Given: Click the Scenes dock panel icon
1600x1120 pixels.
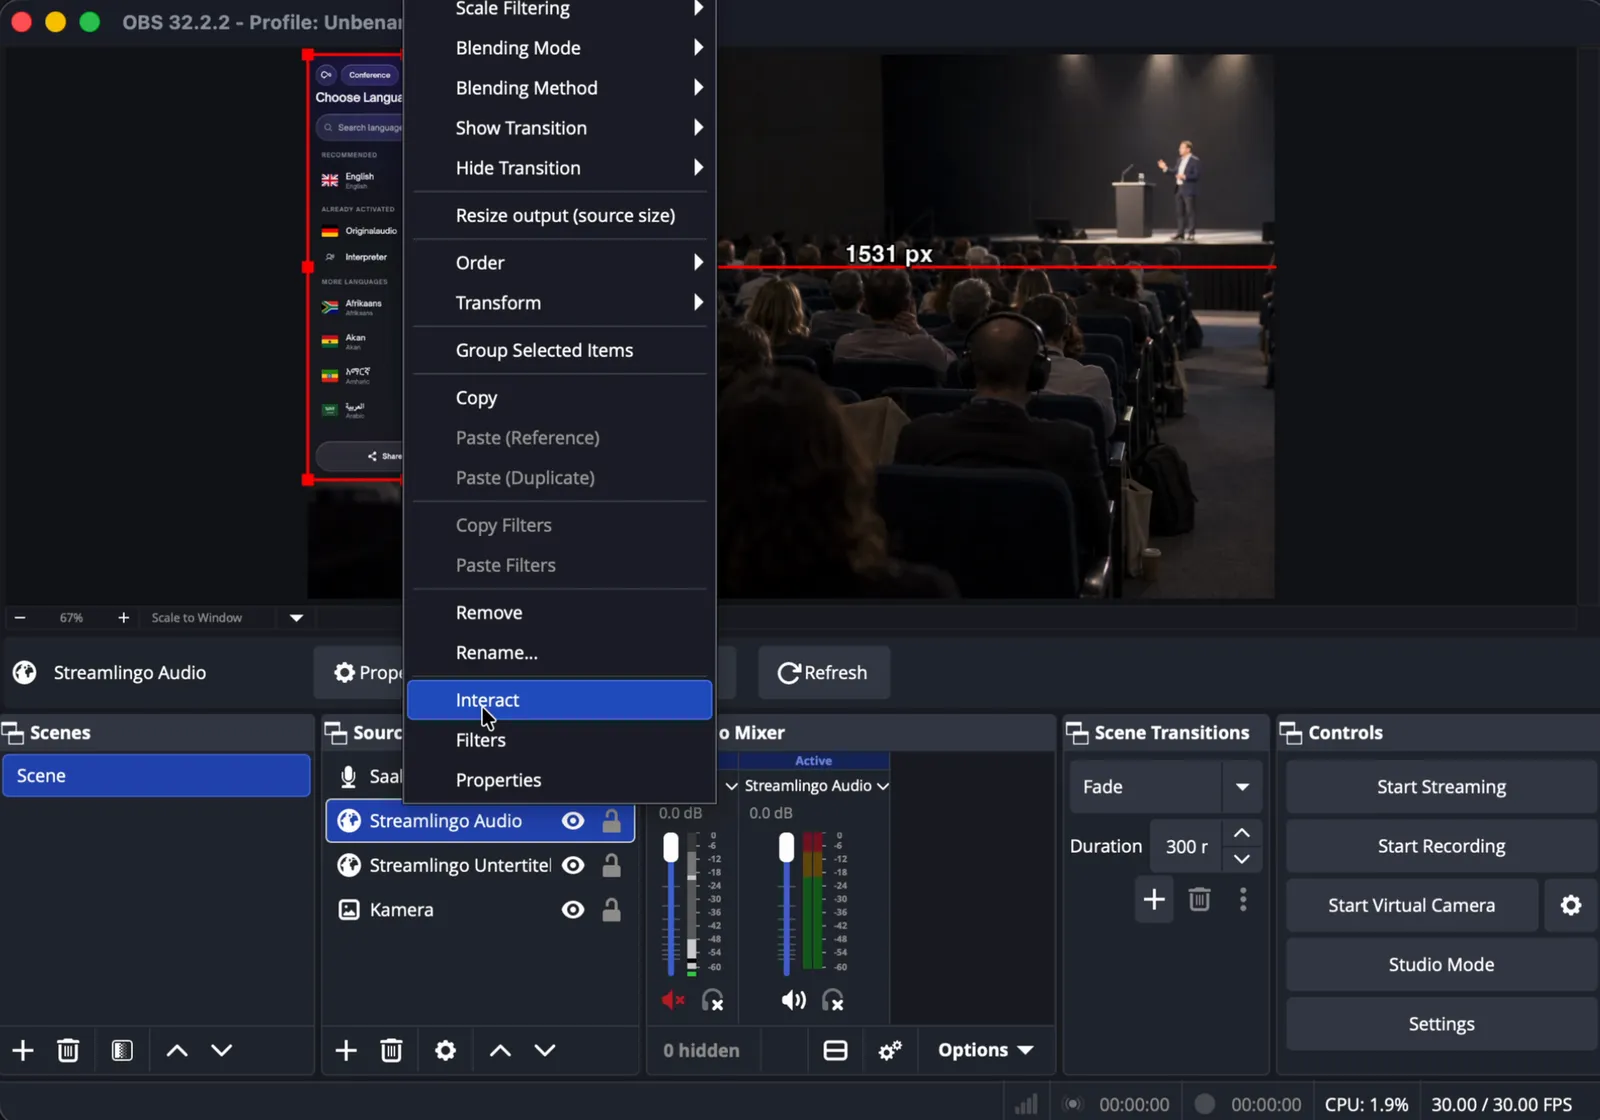Looking at the screenshot, I should [x=13, y=733].
